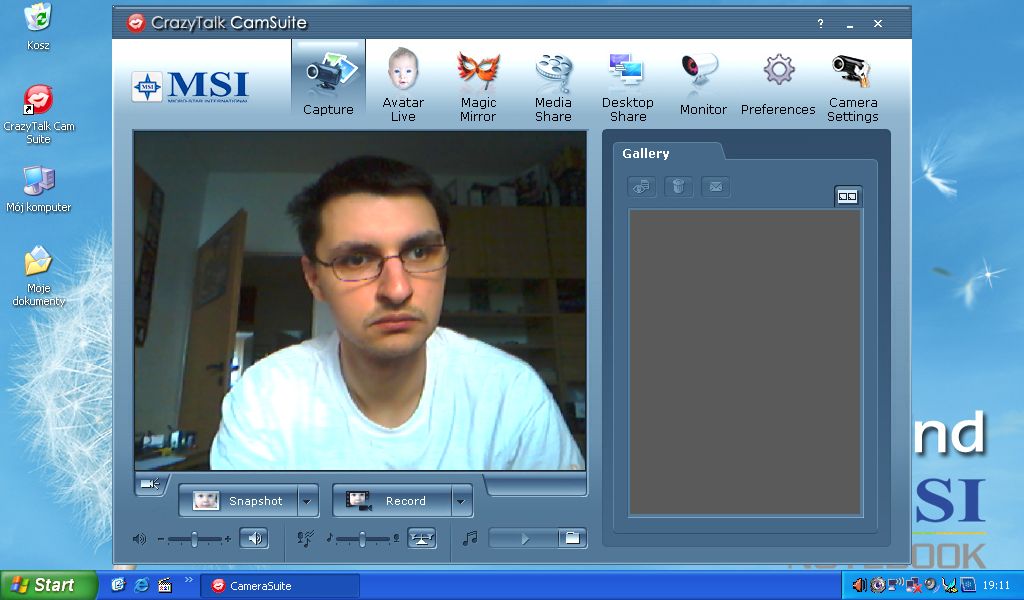
Task: Browse for a music file with the folder button
Action: [572, 538]
